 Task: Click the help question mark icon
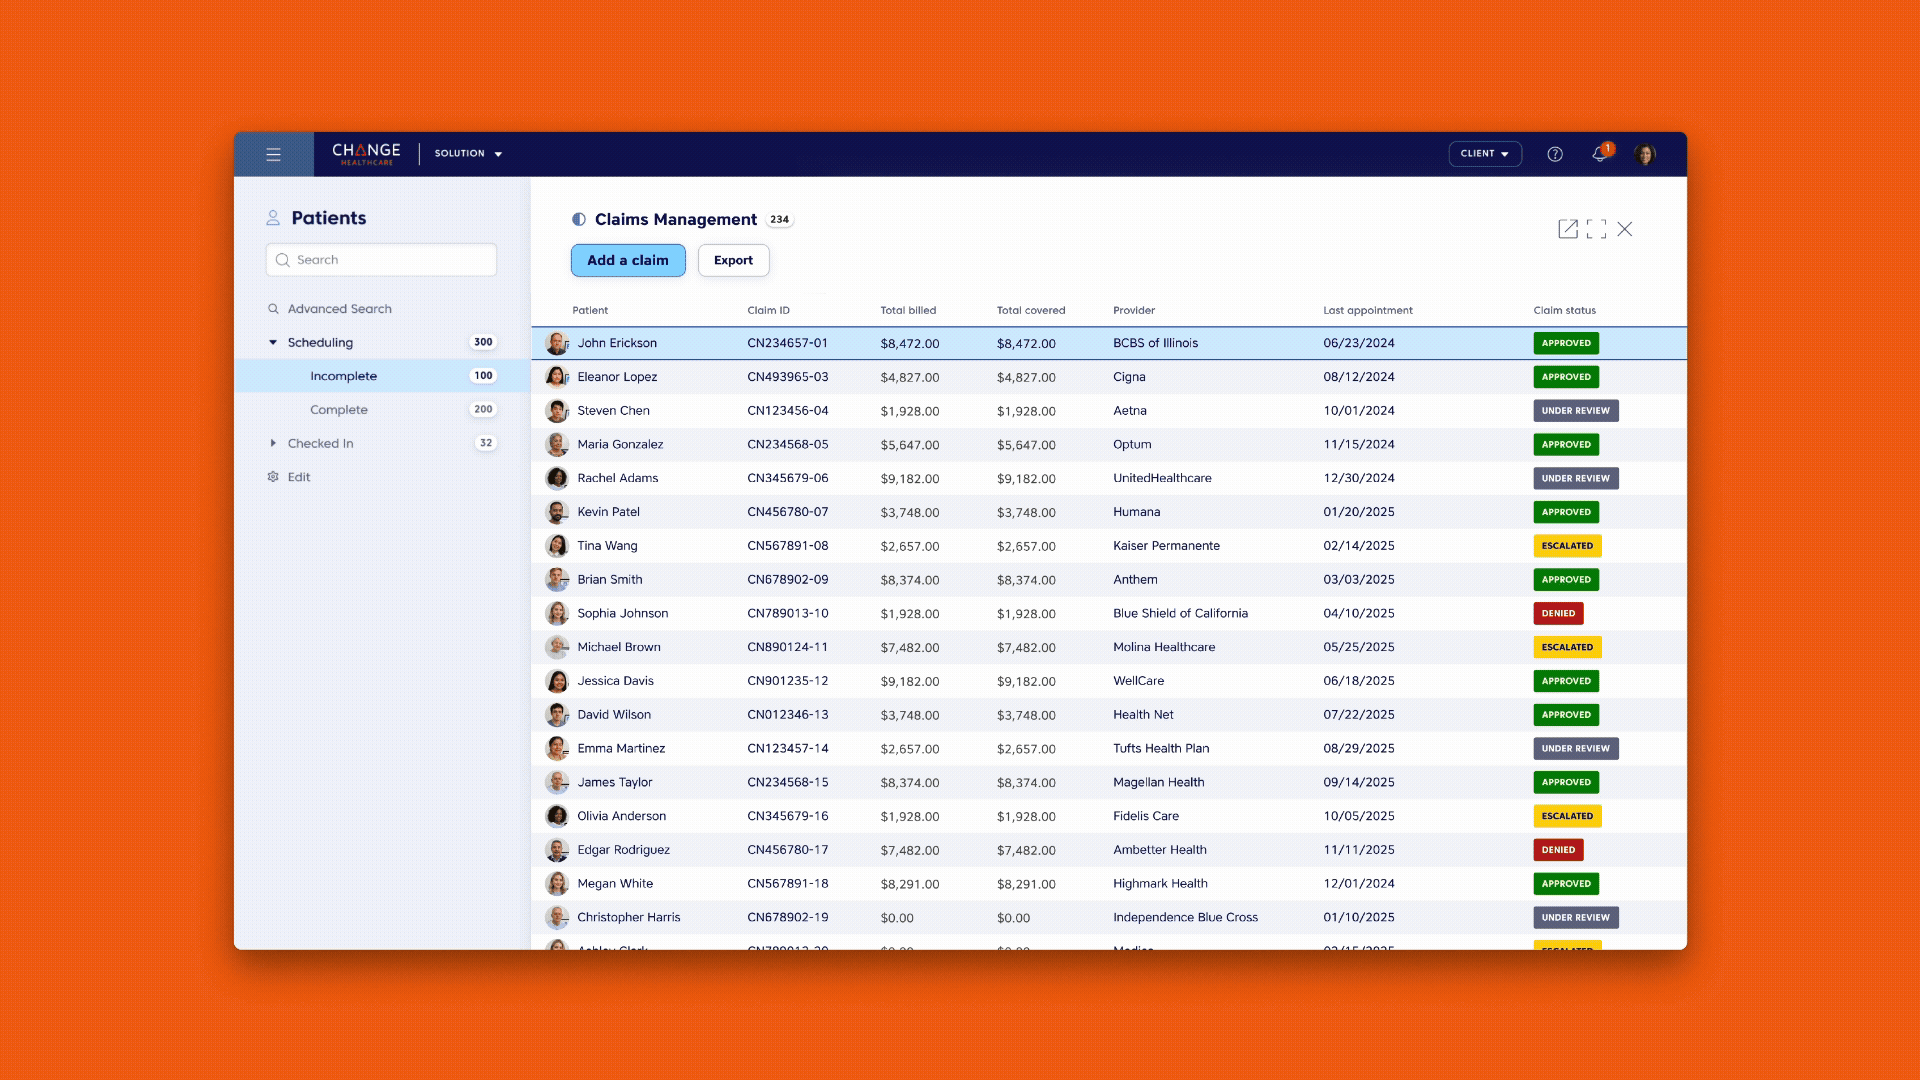click(x=1555, y=154)
